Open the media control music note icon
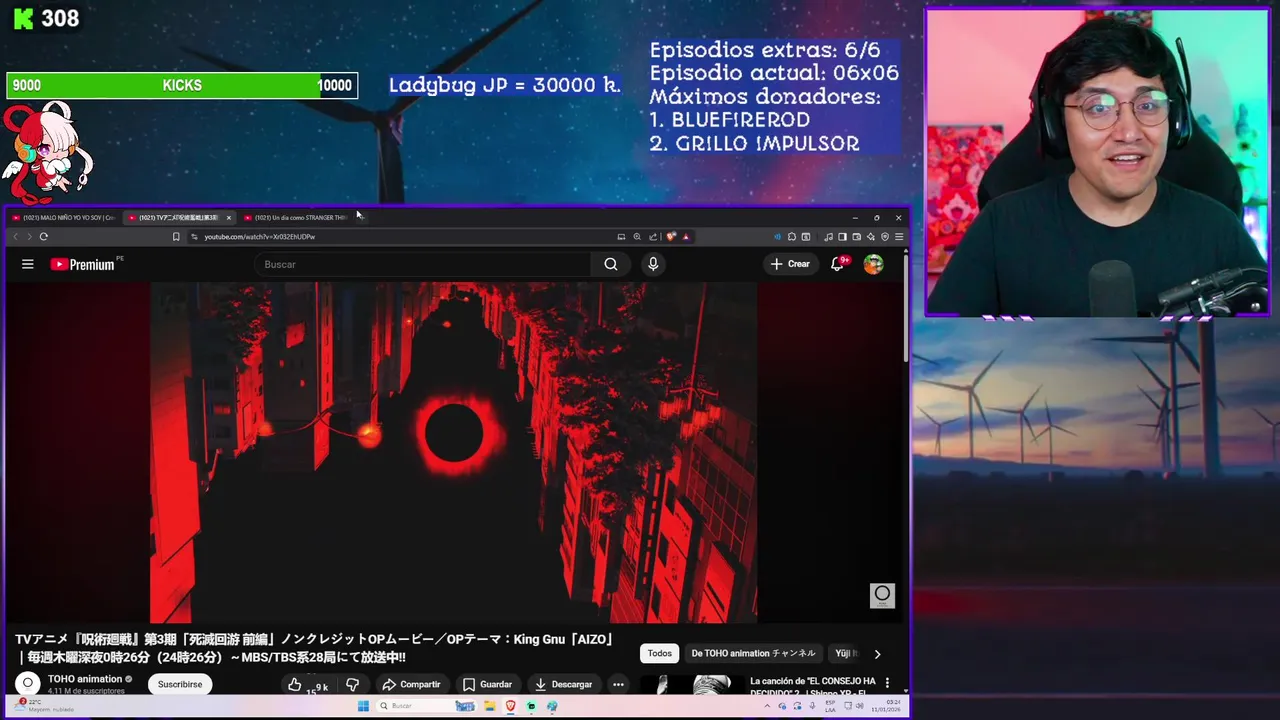Image resolution: width=1280 pixels, height=720 pixels. pyautogui.click(x=828, y=237)
